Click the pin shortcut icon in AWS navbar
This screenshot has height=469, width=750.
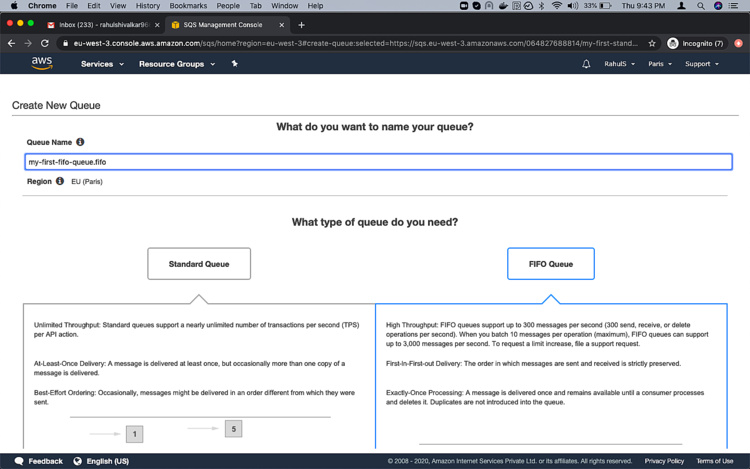point(235,64)
